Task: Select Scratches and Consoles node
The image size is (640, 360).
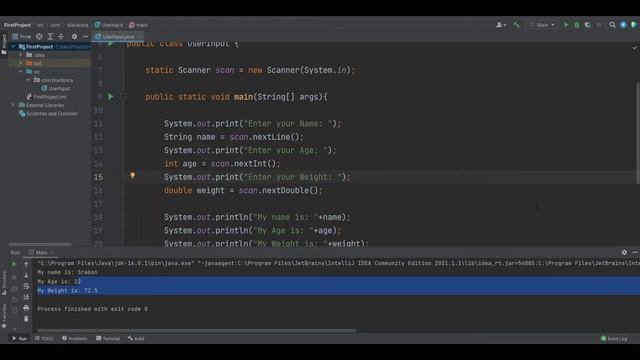Action: [x=48, y=113]
